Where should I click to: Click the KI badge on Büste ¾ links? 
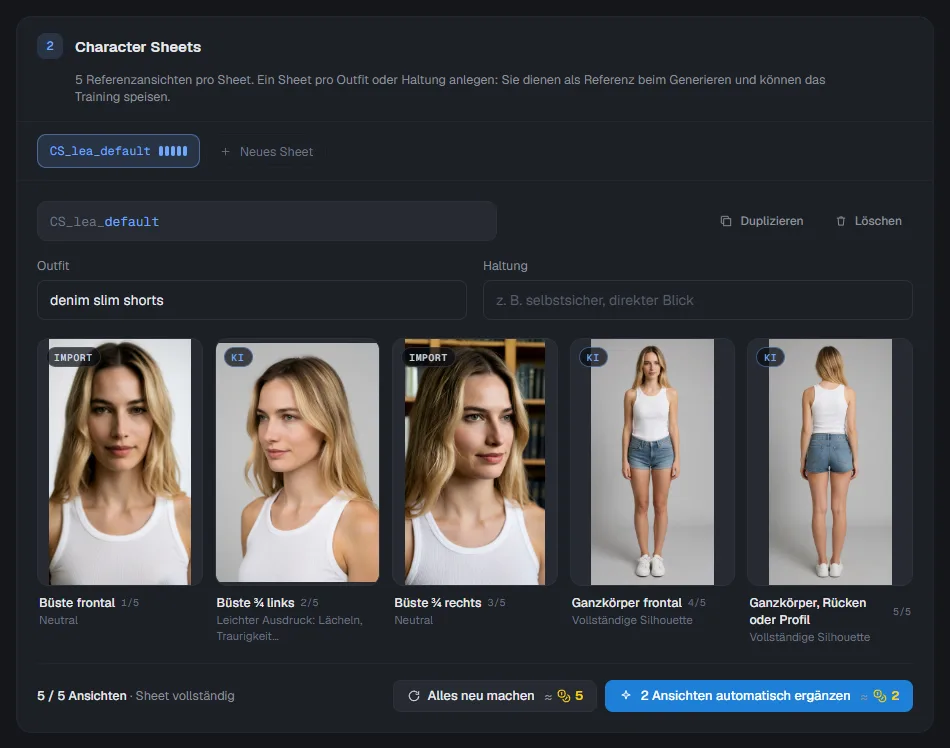pos(238,357)
